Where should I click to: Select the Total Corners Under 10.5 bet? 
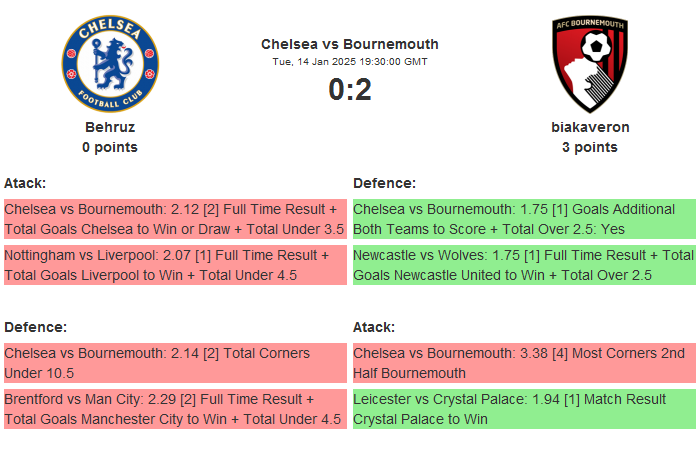(x=175, y=363)
